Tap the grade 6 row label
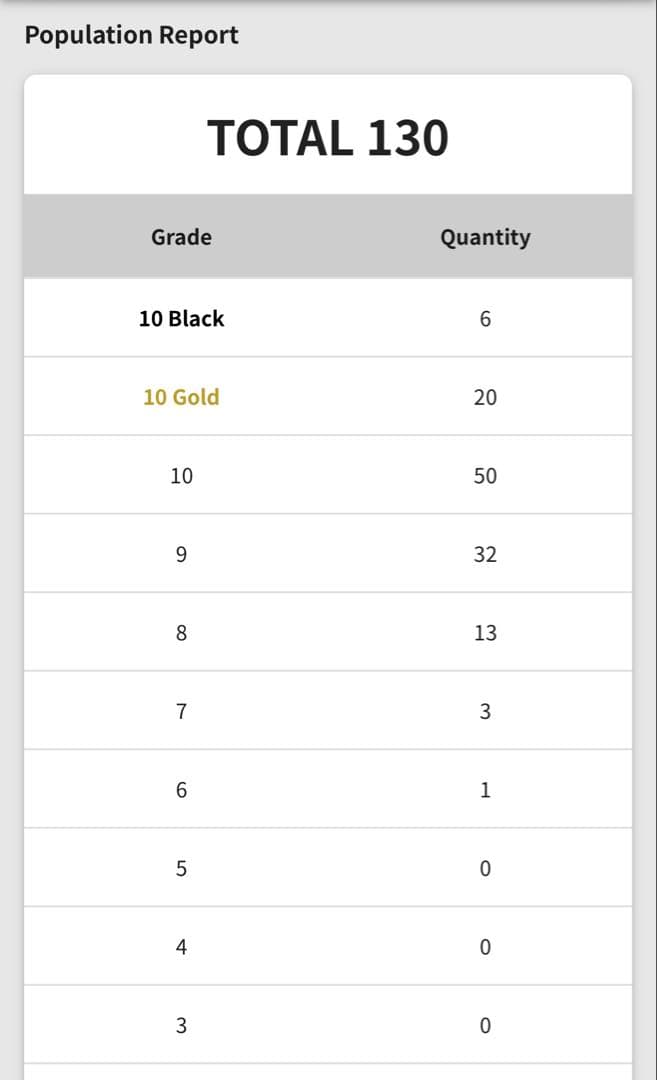Screen dimensions: 657x1080 click(181, 790)
